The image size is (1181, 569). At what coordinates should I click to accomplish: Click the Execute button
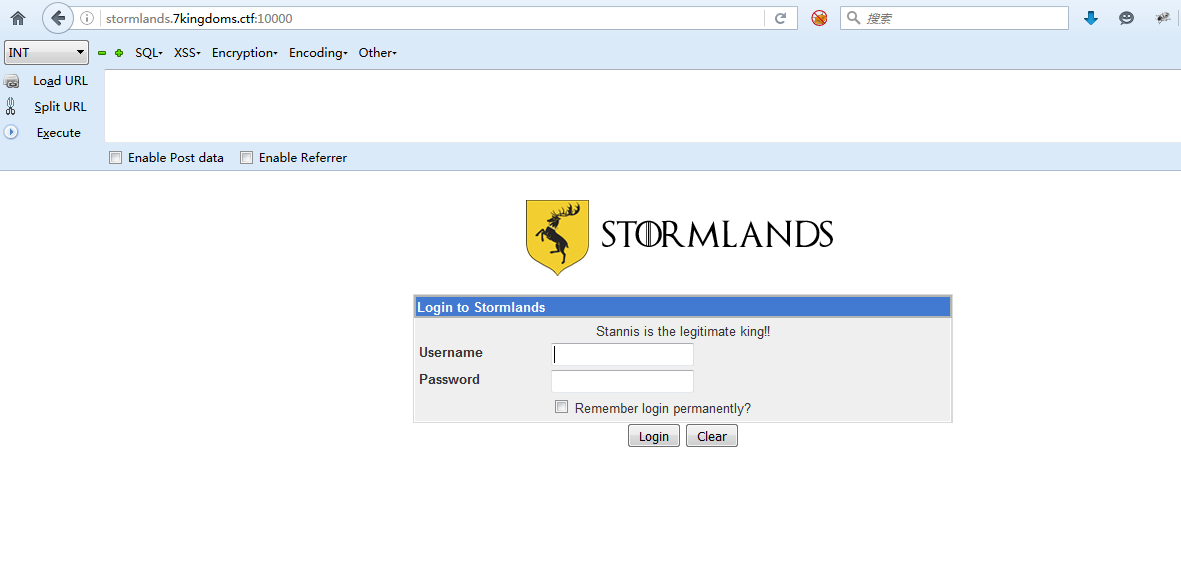tap(59, 133)
